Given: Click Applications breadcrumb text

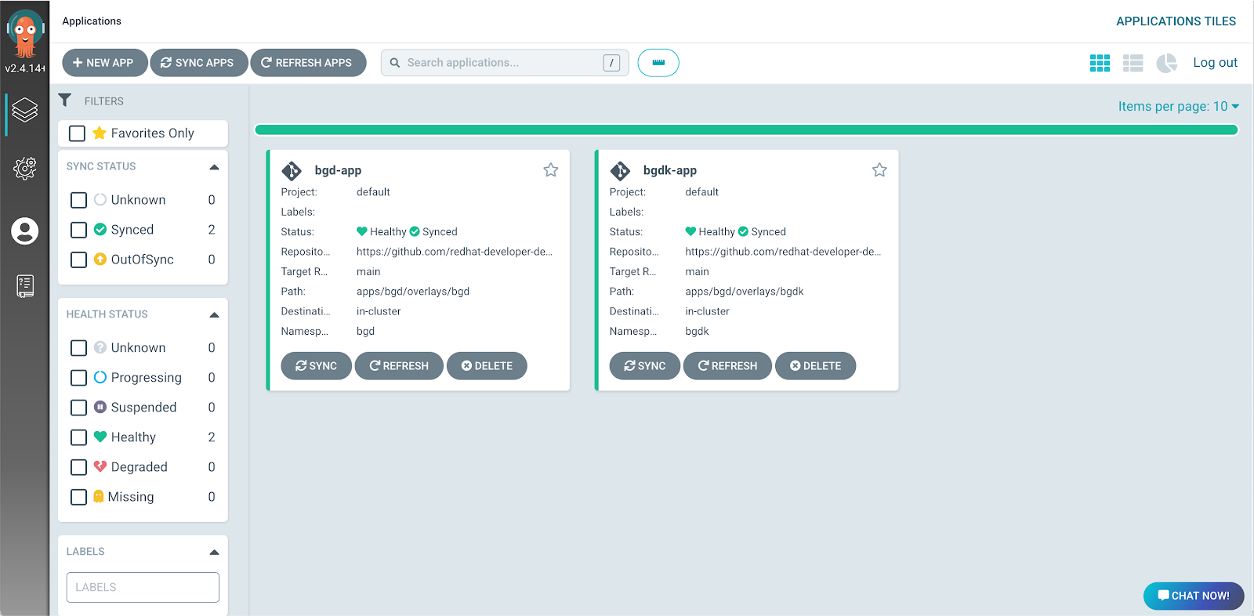Looking at the screenshot, I should click(x=92, y=21).
